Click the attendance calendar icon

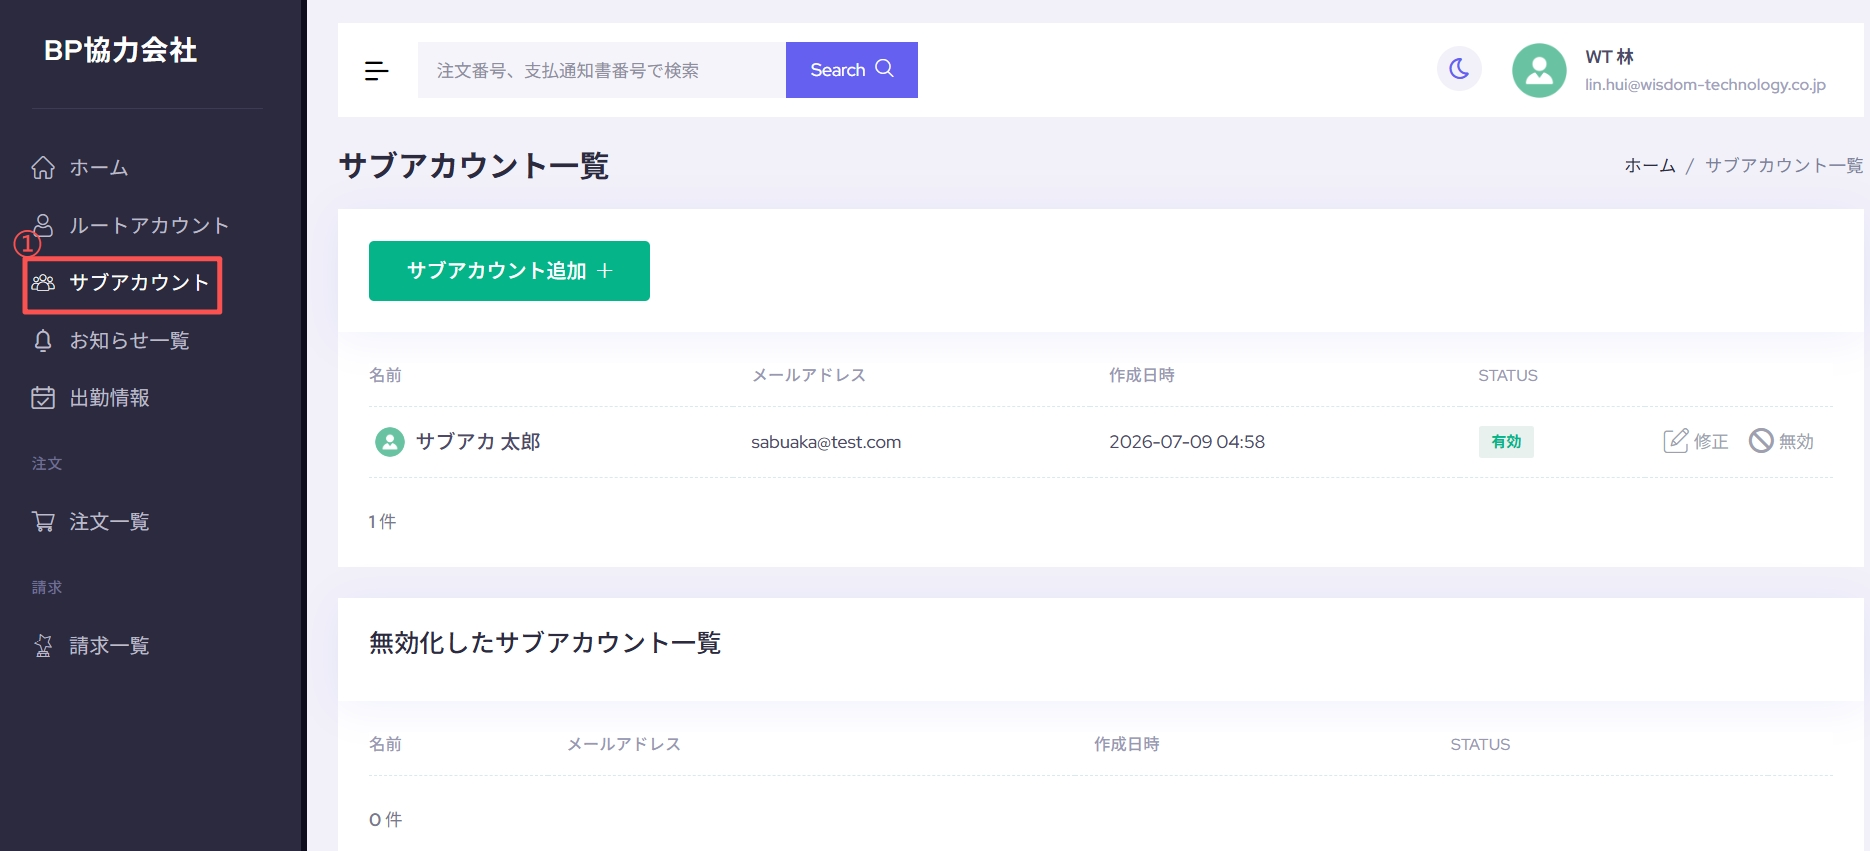[x=43, y=398]
